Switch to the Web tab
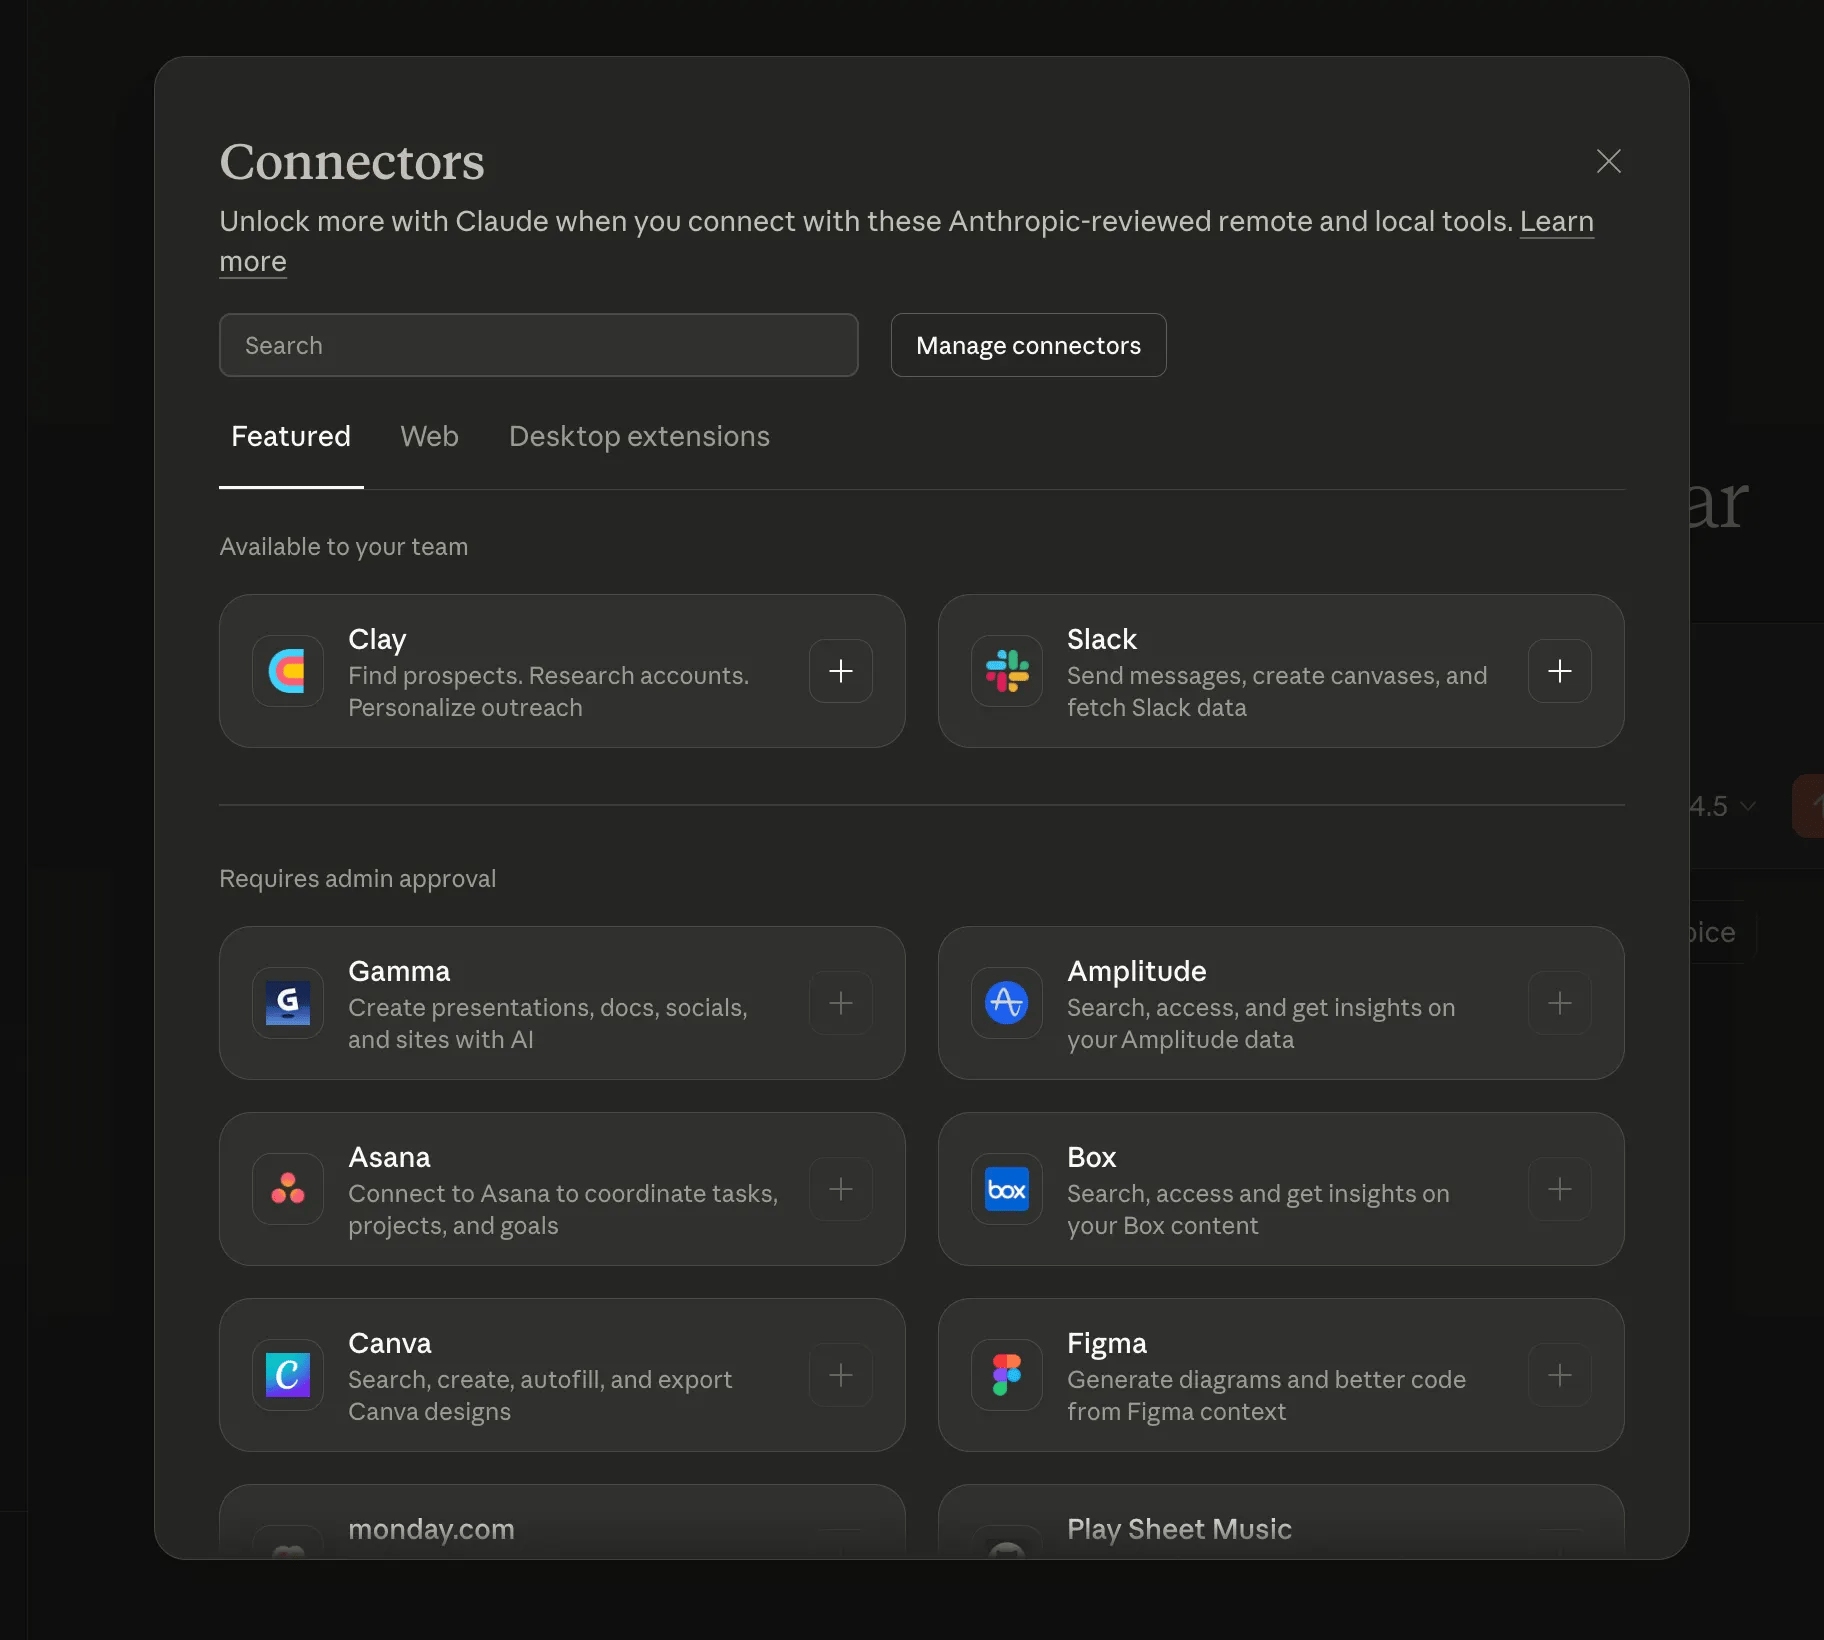 point(429,437)
